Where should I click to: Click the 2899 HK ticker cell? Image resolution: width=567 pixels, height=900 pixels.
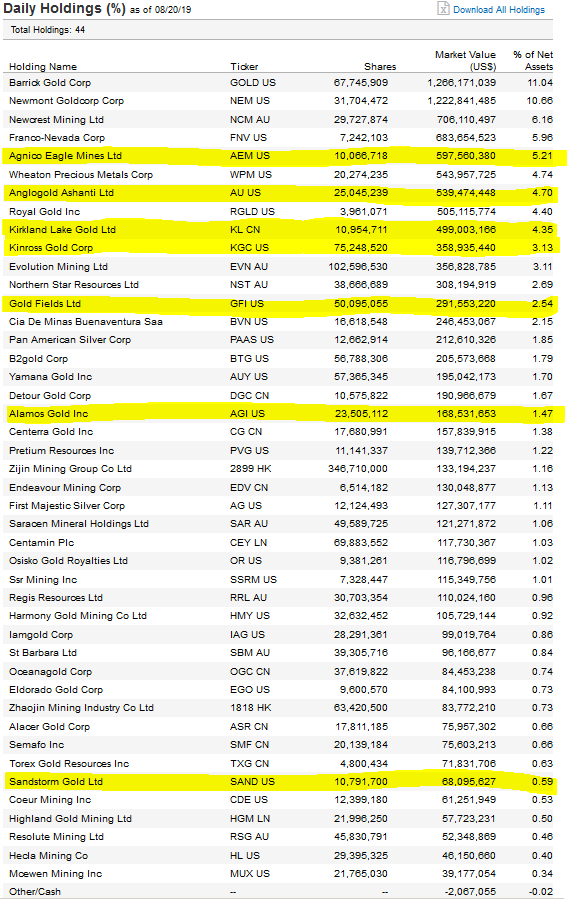(x=251, y=469)
